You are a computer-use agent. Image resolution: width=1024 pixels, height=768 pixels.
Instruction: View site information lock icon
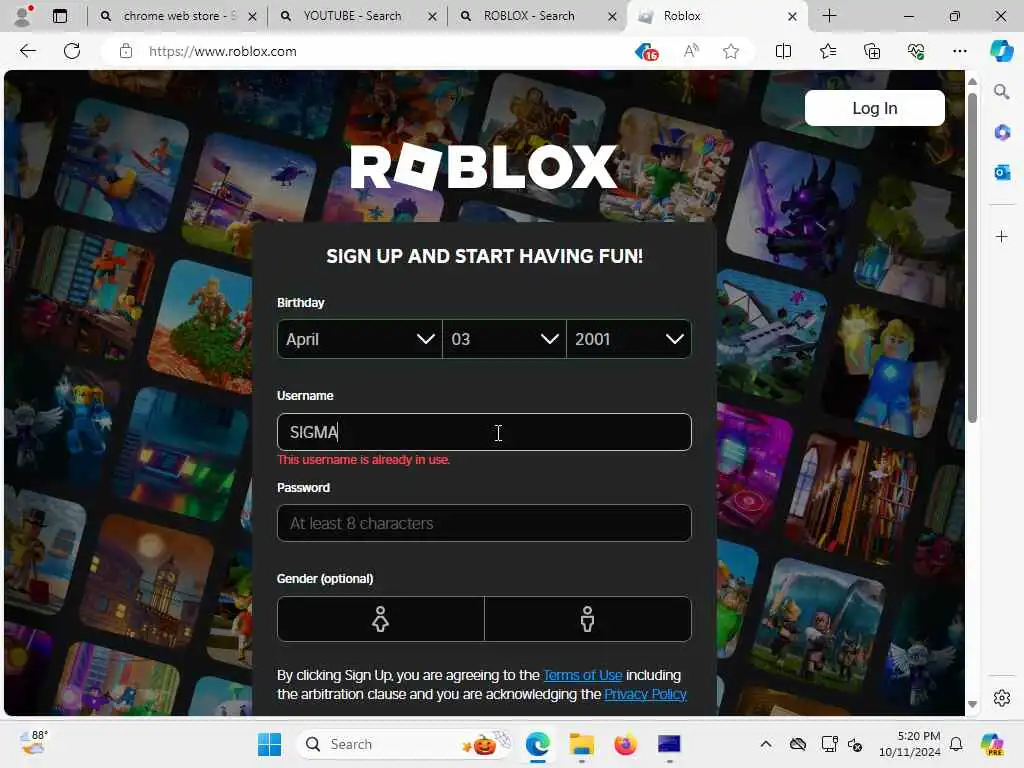click(x=126, y=51)
